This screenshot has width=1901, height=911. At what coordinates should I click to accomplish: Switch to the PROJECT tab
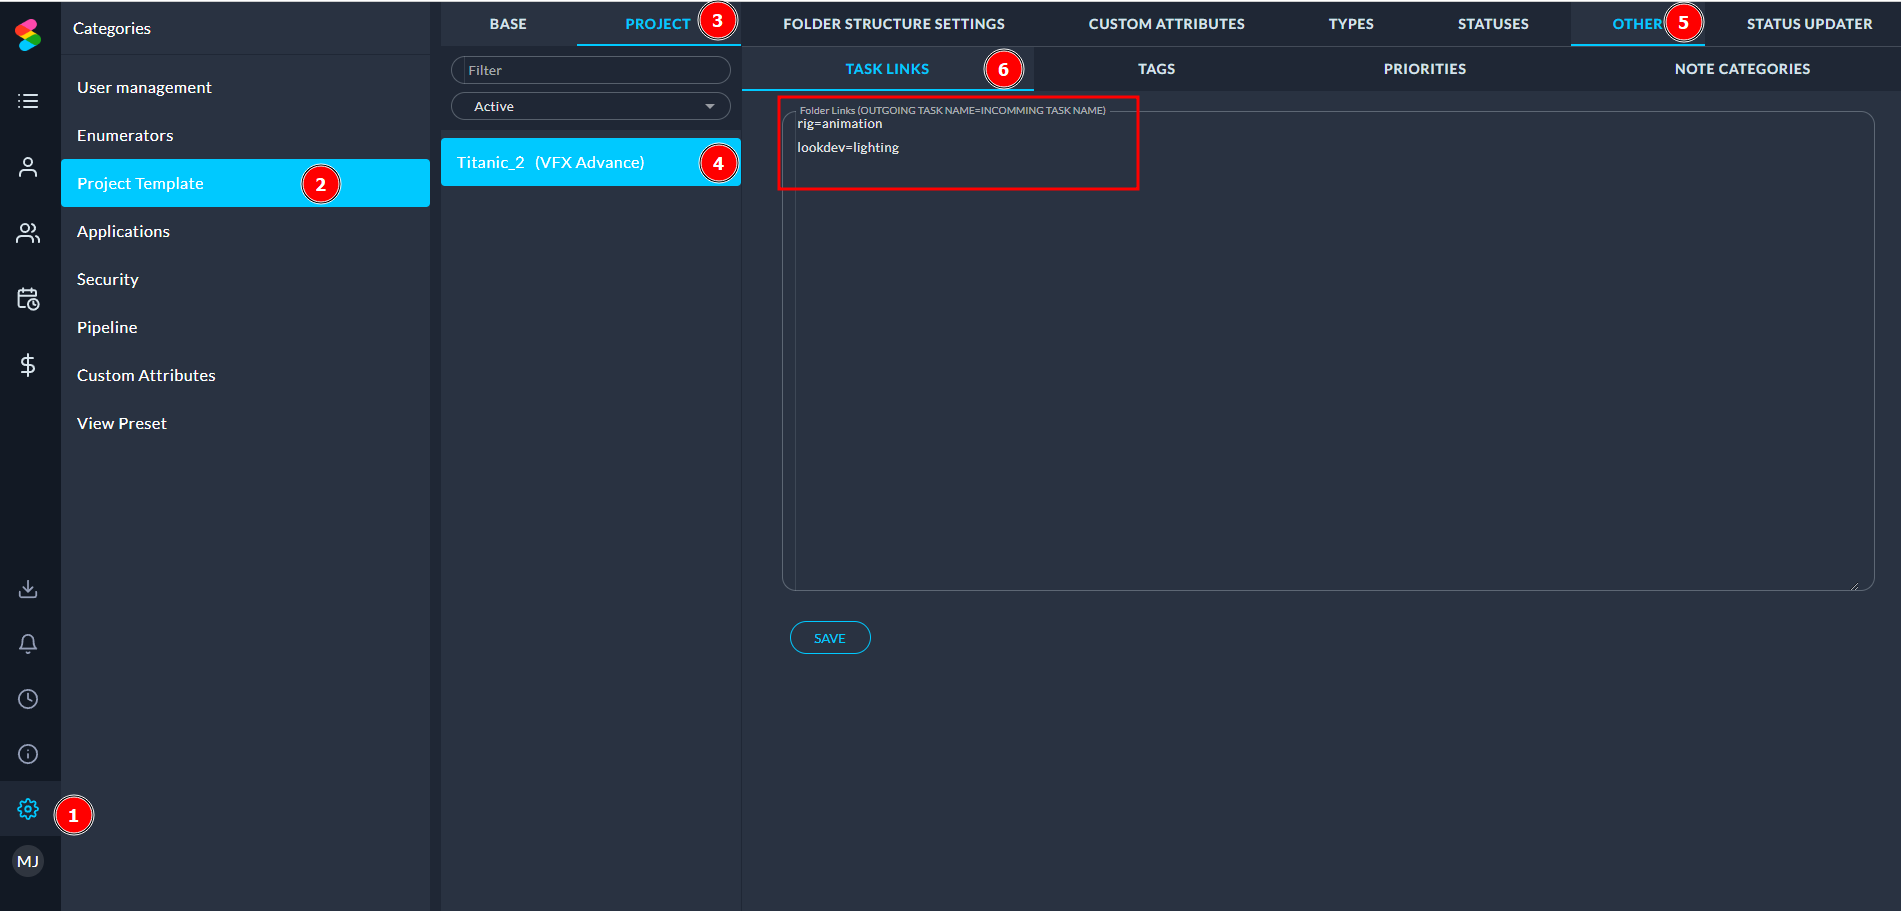tap(657, 24)
